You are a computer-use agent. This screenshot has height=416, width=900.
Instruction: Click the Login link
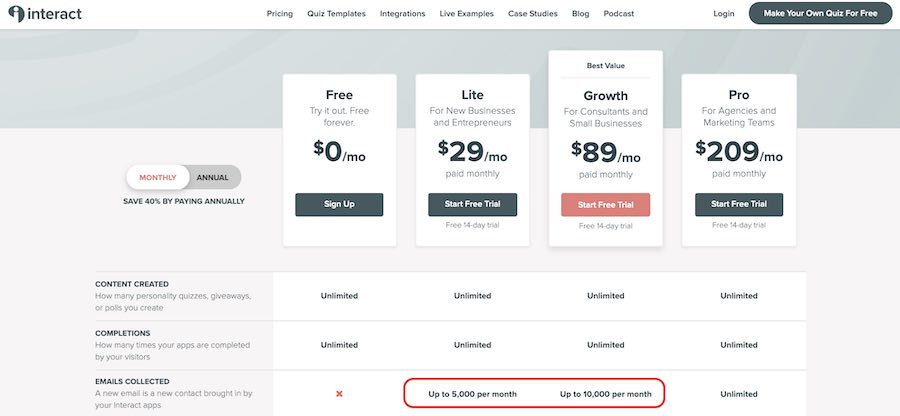(x=724, y=14)
